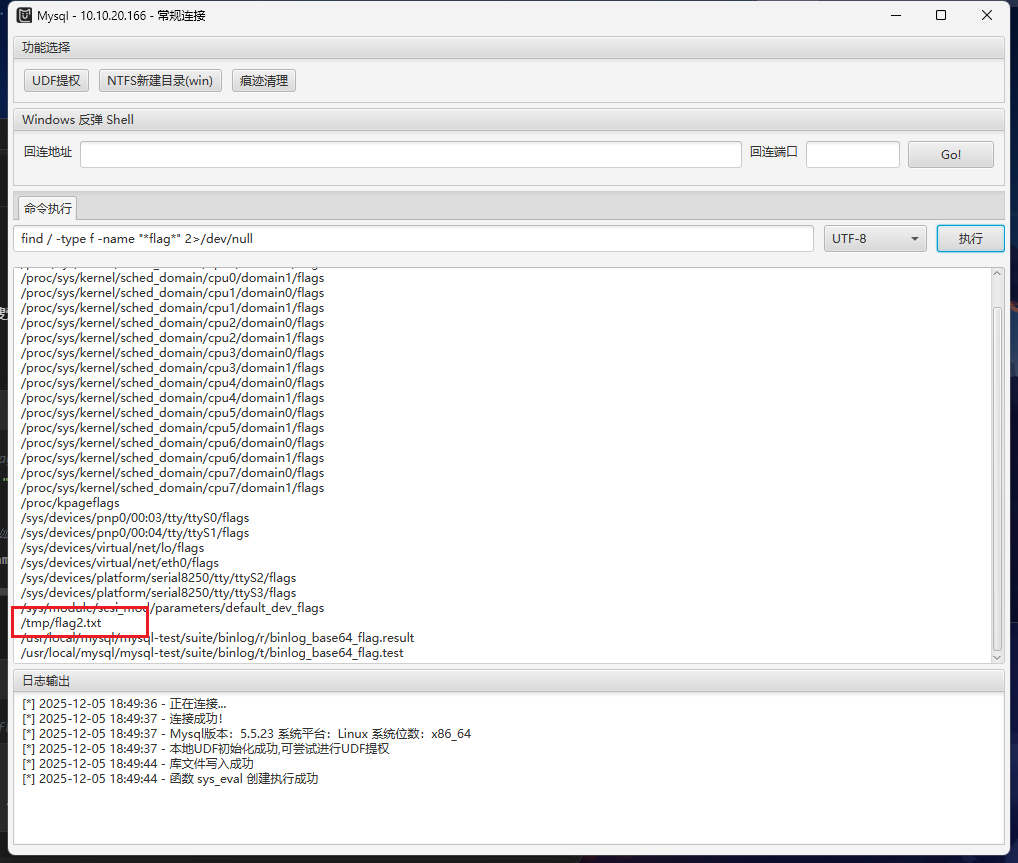
Task: Click the 回连端口 input box
Action: click(x=852, y=154)
